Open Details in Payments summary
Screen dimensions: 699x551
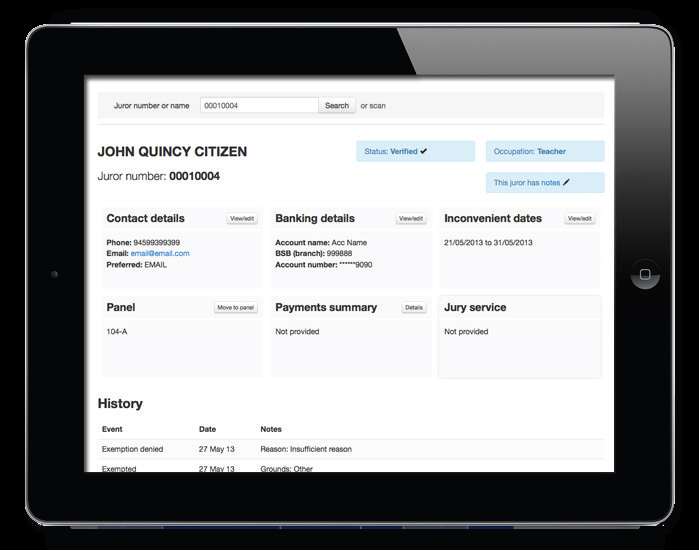pos(414,308)
